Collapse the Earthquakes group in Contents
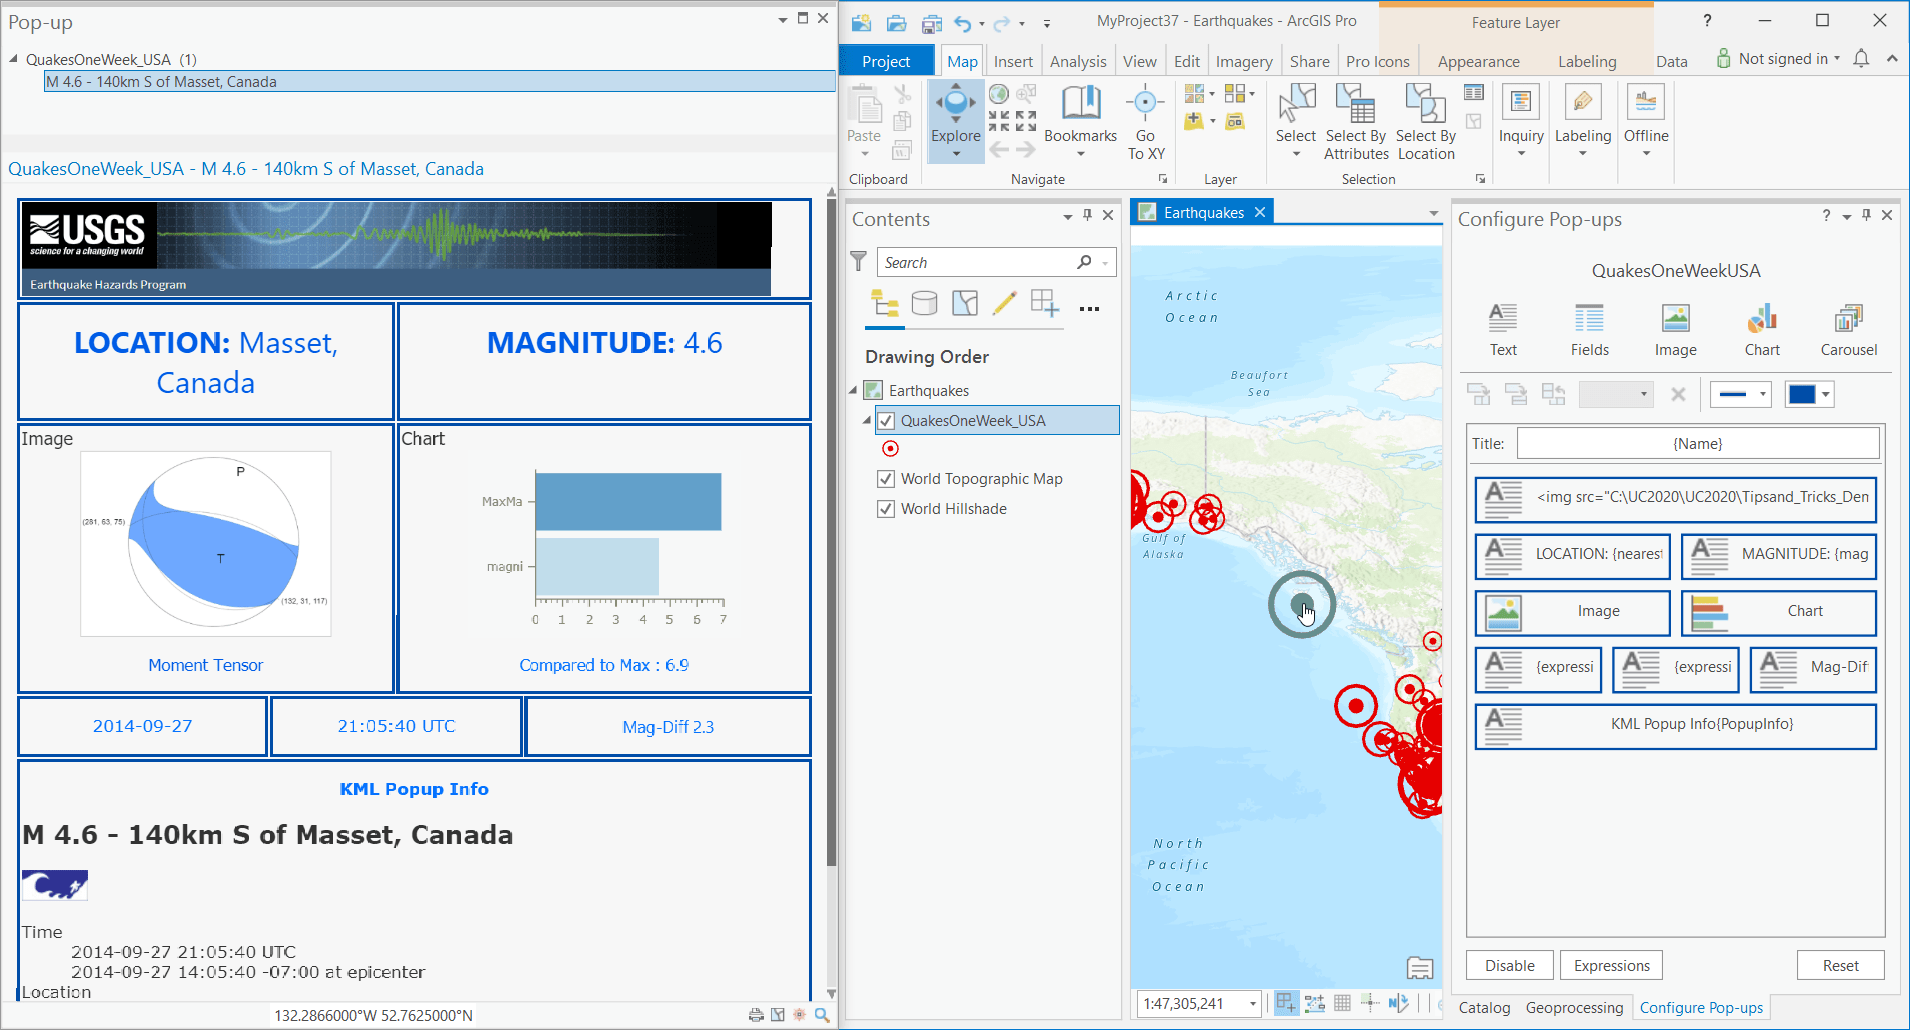This screenshot has width=1910, height=1030. click(852, 390)
